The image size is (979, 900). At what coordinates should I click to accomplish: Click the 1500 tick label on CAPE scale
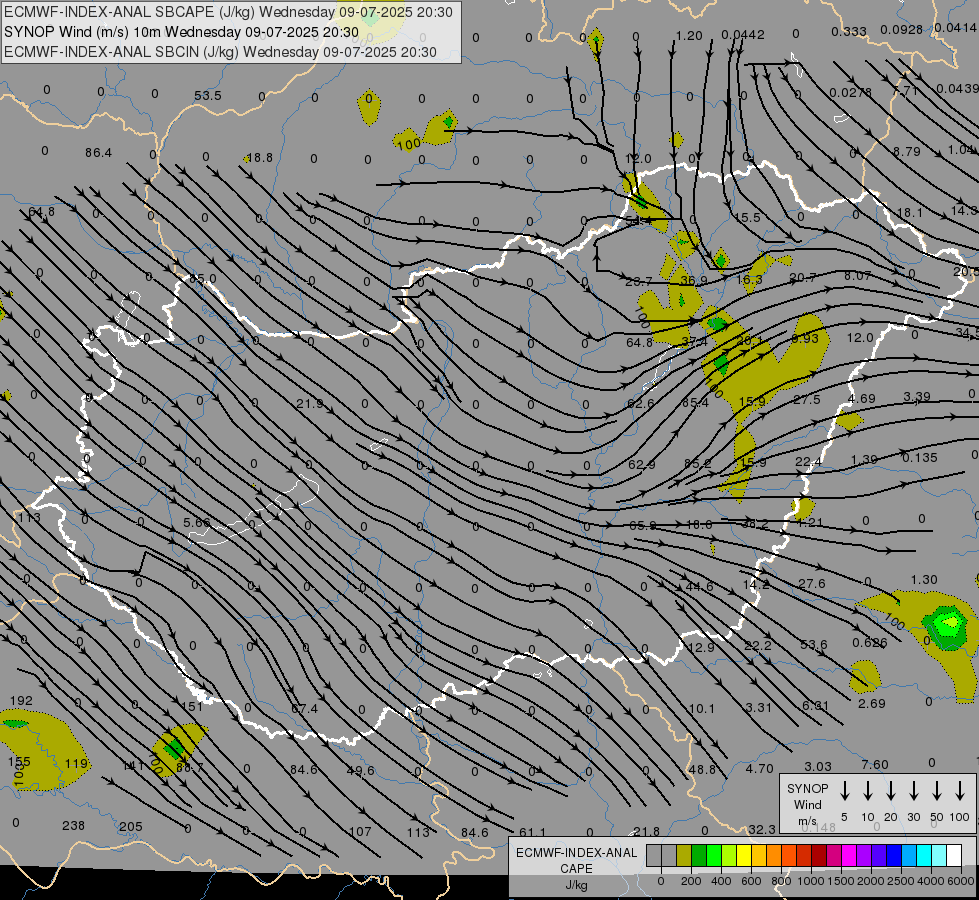point(841,881)
